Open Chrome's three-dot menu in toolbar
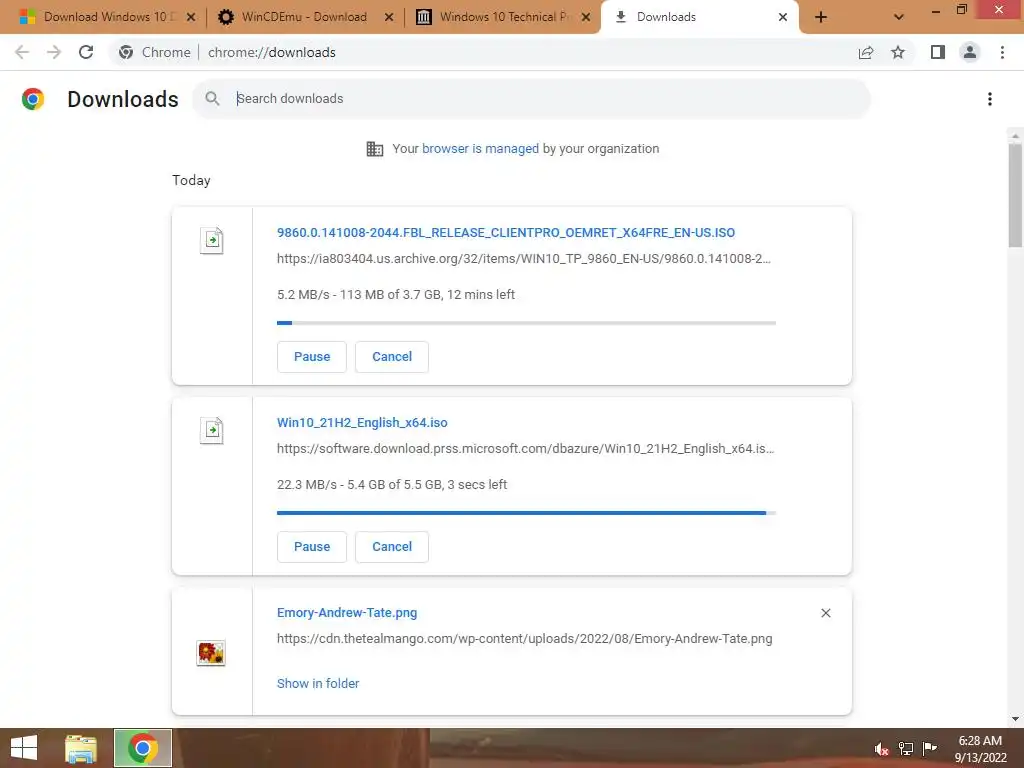The image size is (1024, 768). pyautogui.click(x=1002, y=52)
